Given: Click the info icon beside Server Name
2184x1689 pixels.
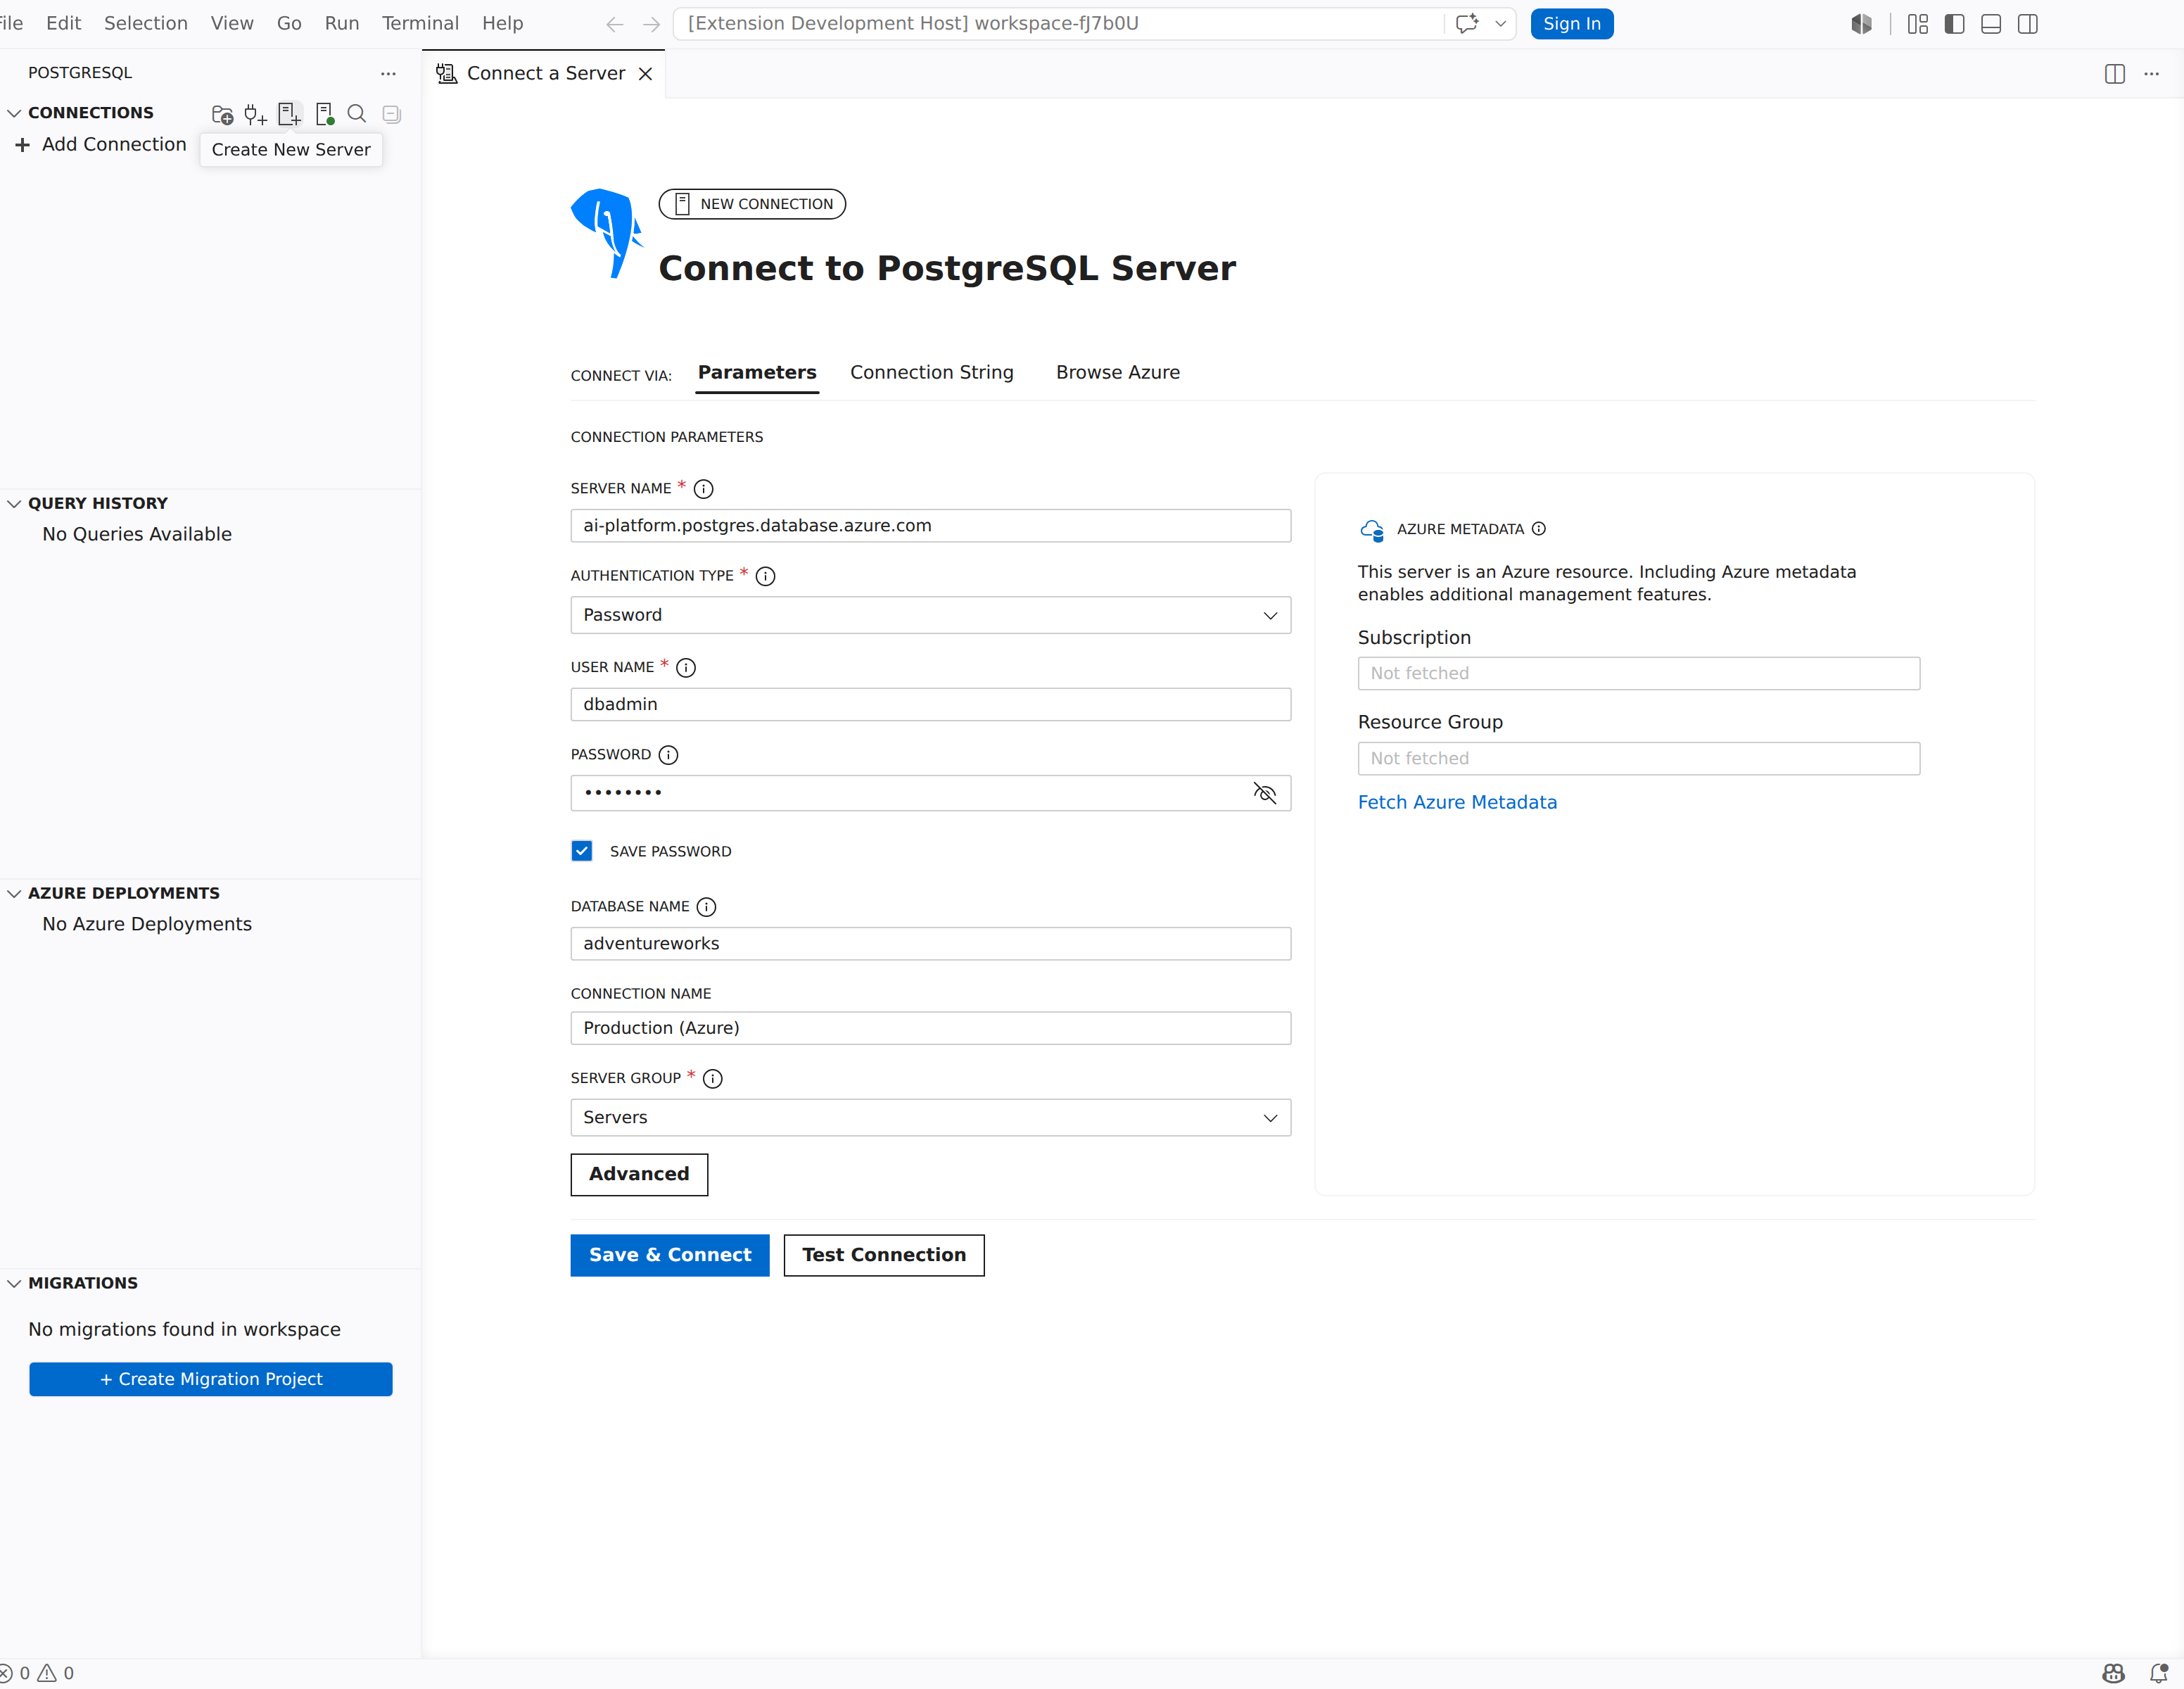Looking at the screenshot, I should [x=704, y=489].
